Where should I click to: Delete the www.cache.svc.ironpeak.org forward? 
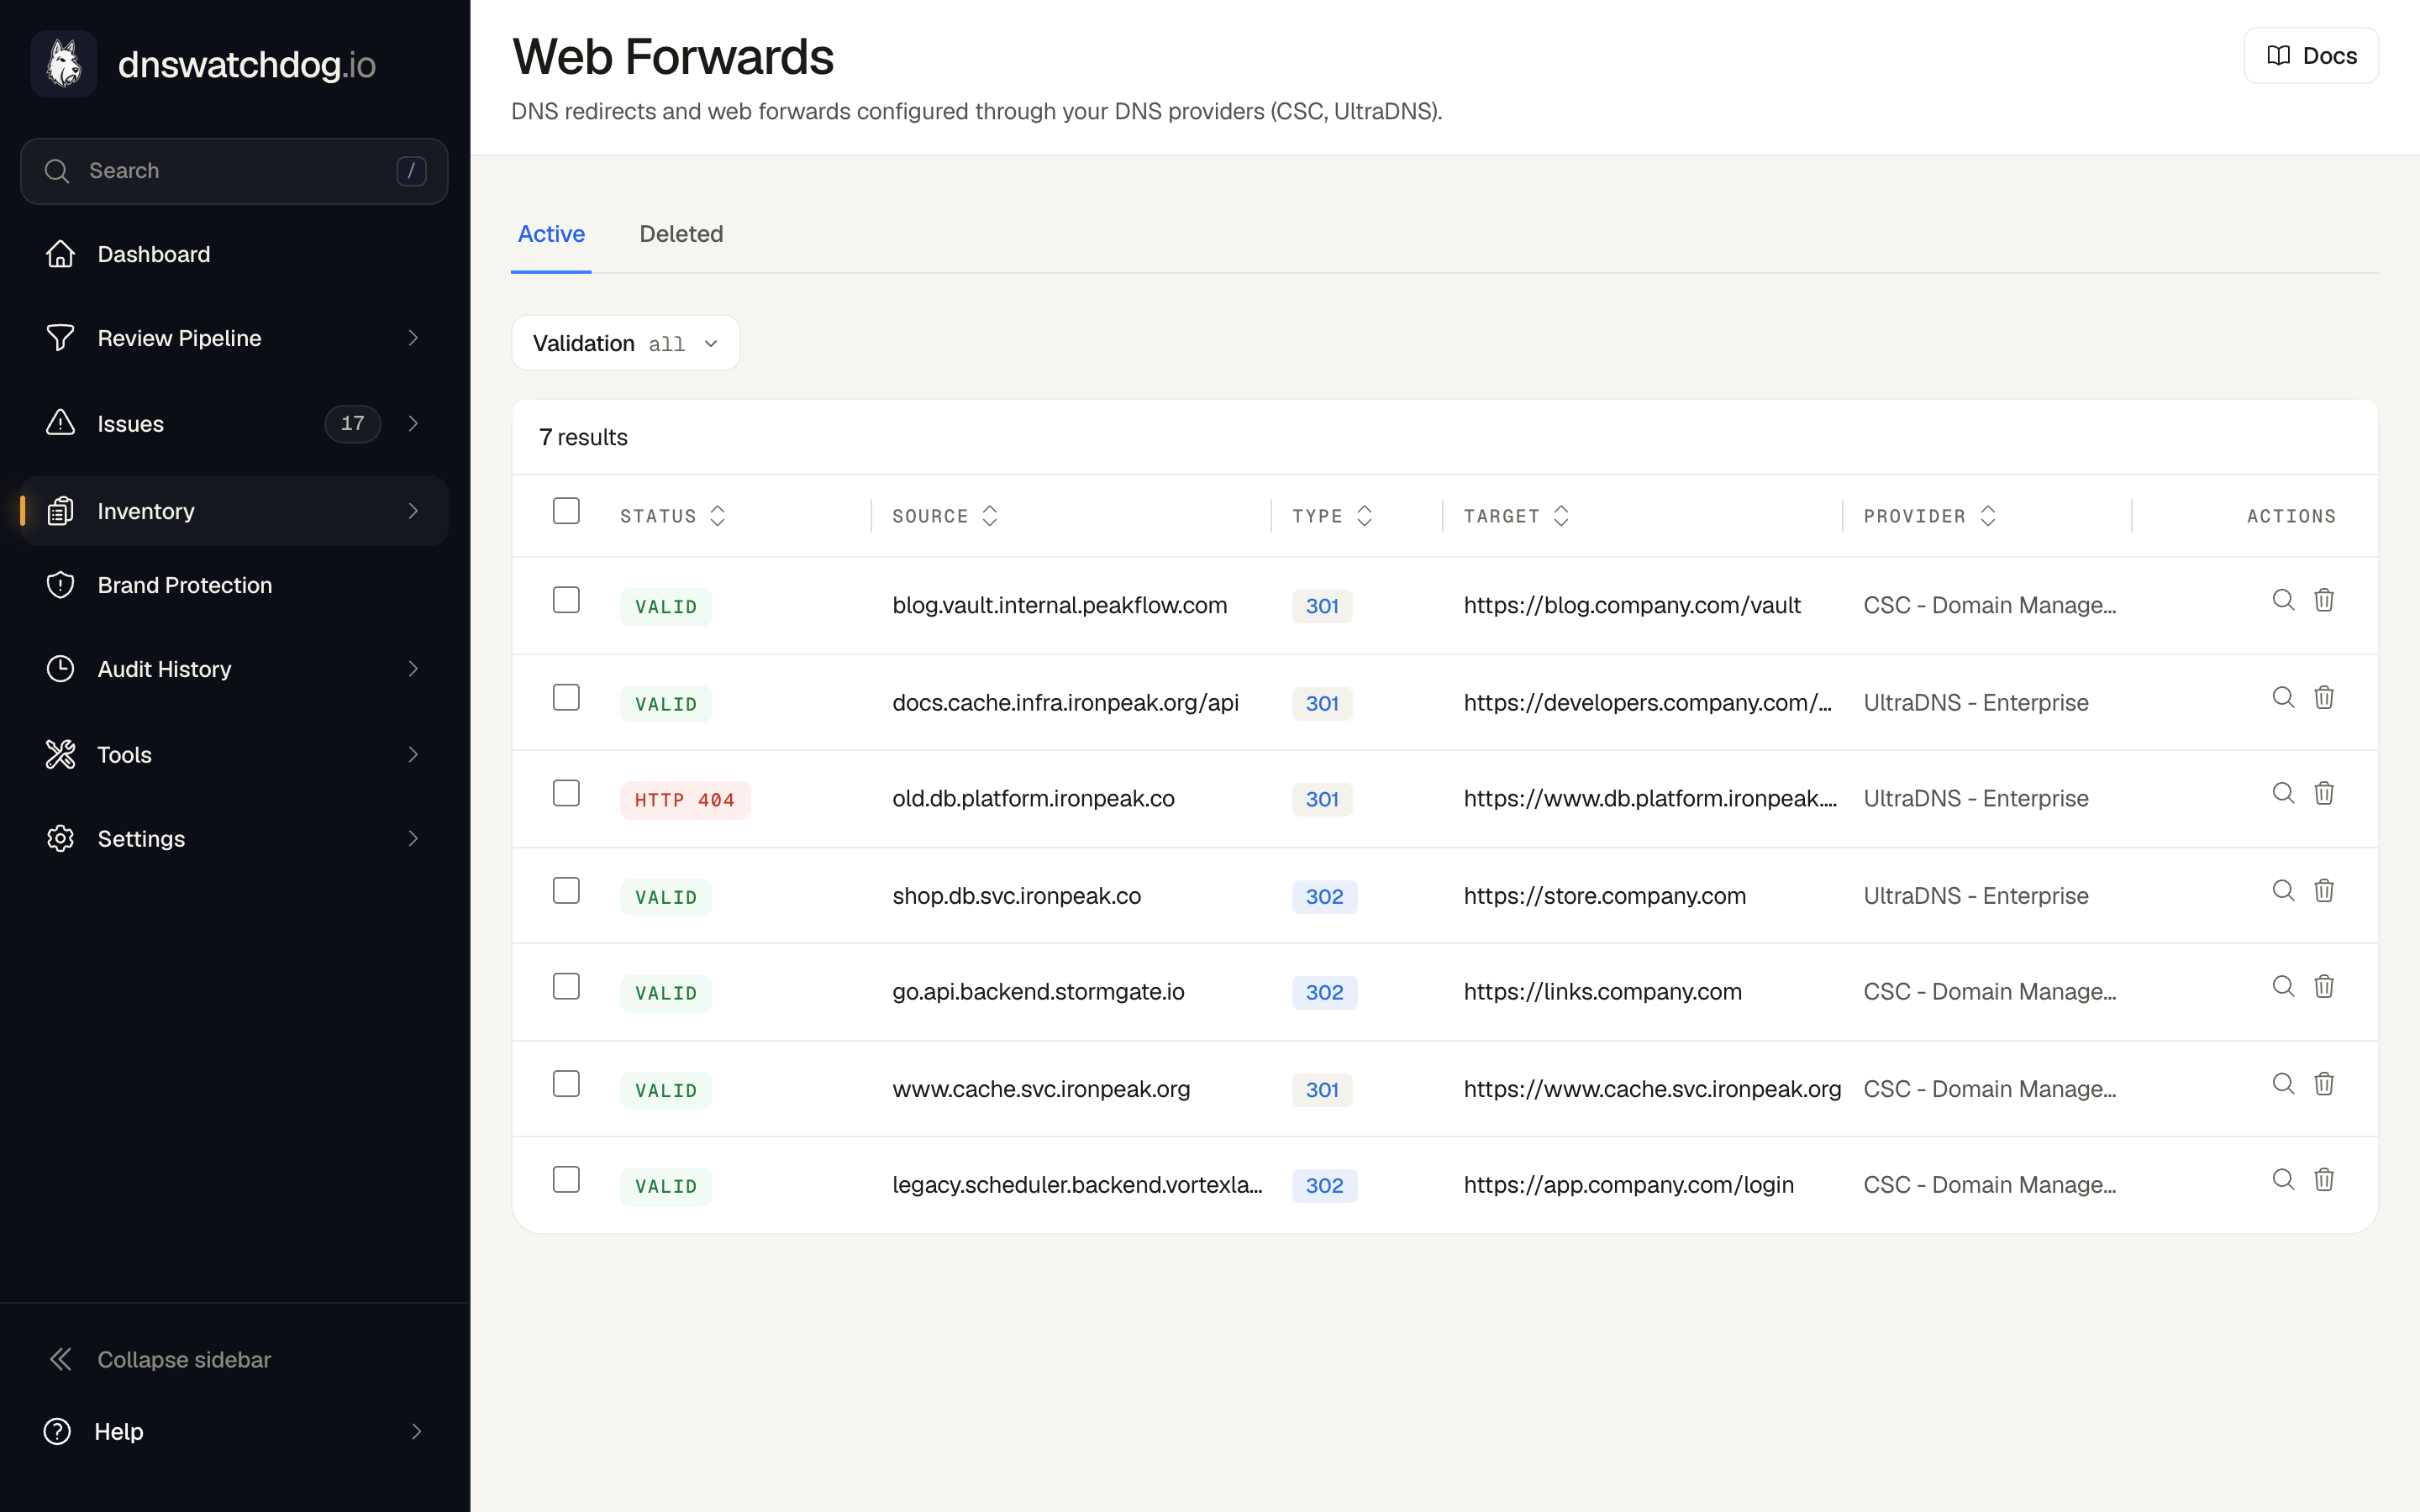tap(2324, 1084)
